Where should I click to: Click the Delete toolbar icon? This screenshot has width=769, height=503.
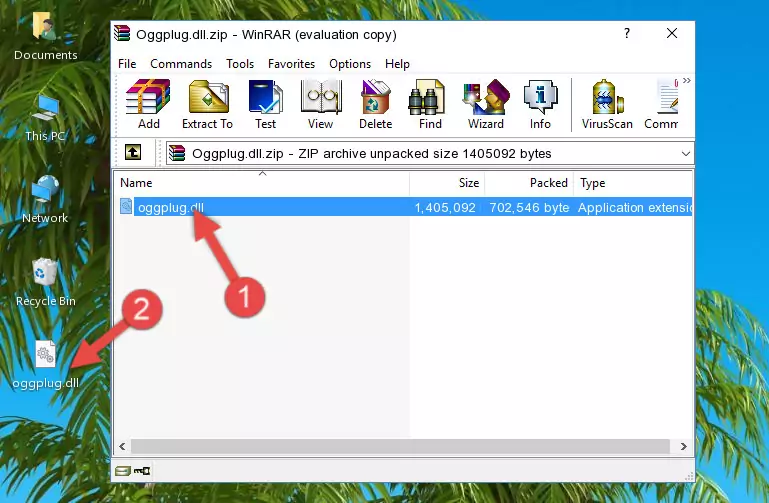click(x=376, y=104)
